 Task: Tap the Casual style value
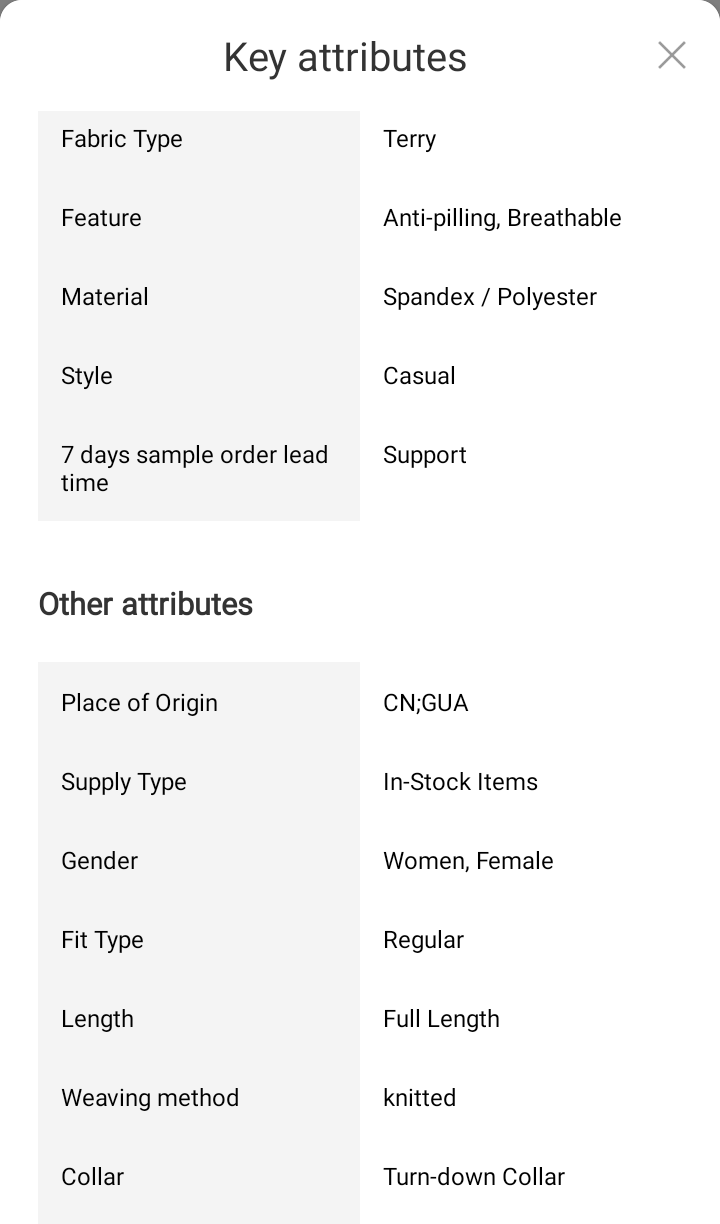(419, 376)
